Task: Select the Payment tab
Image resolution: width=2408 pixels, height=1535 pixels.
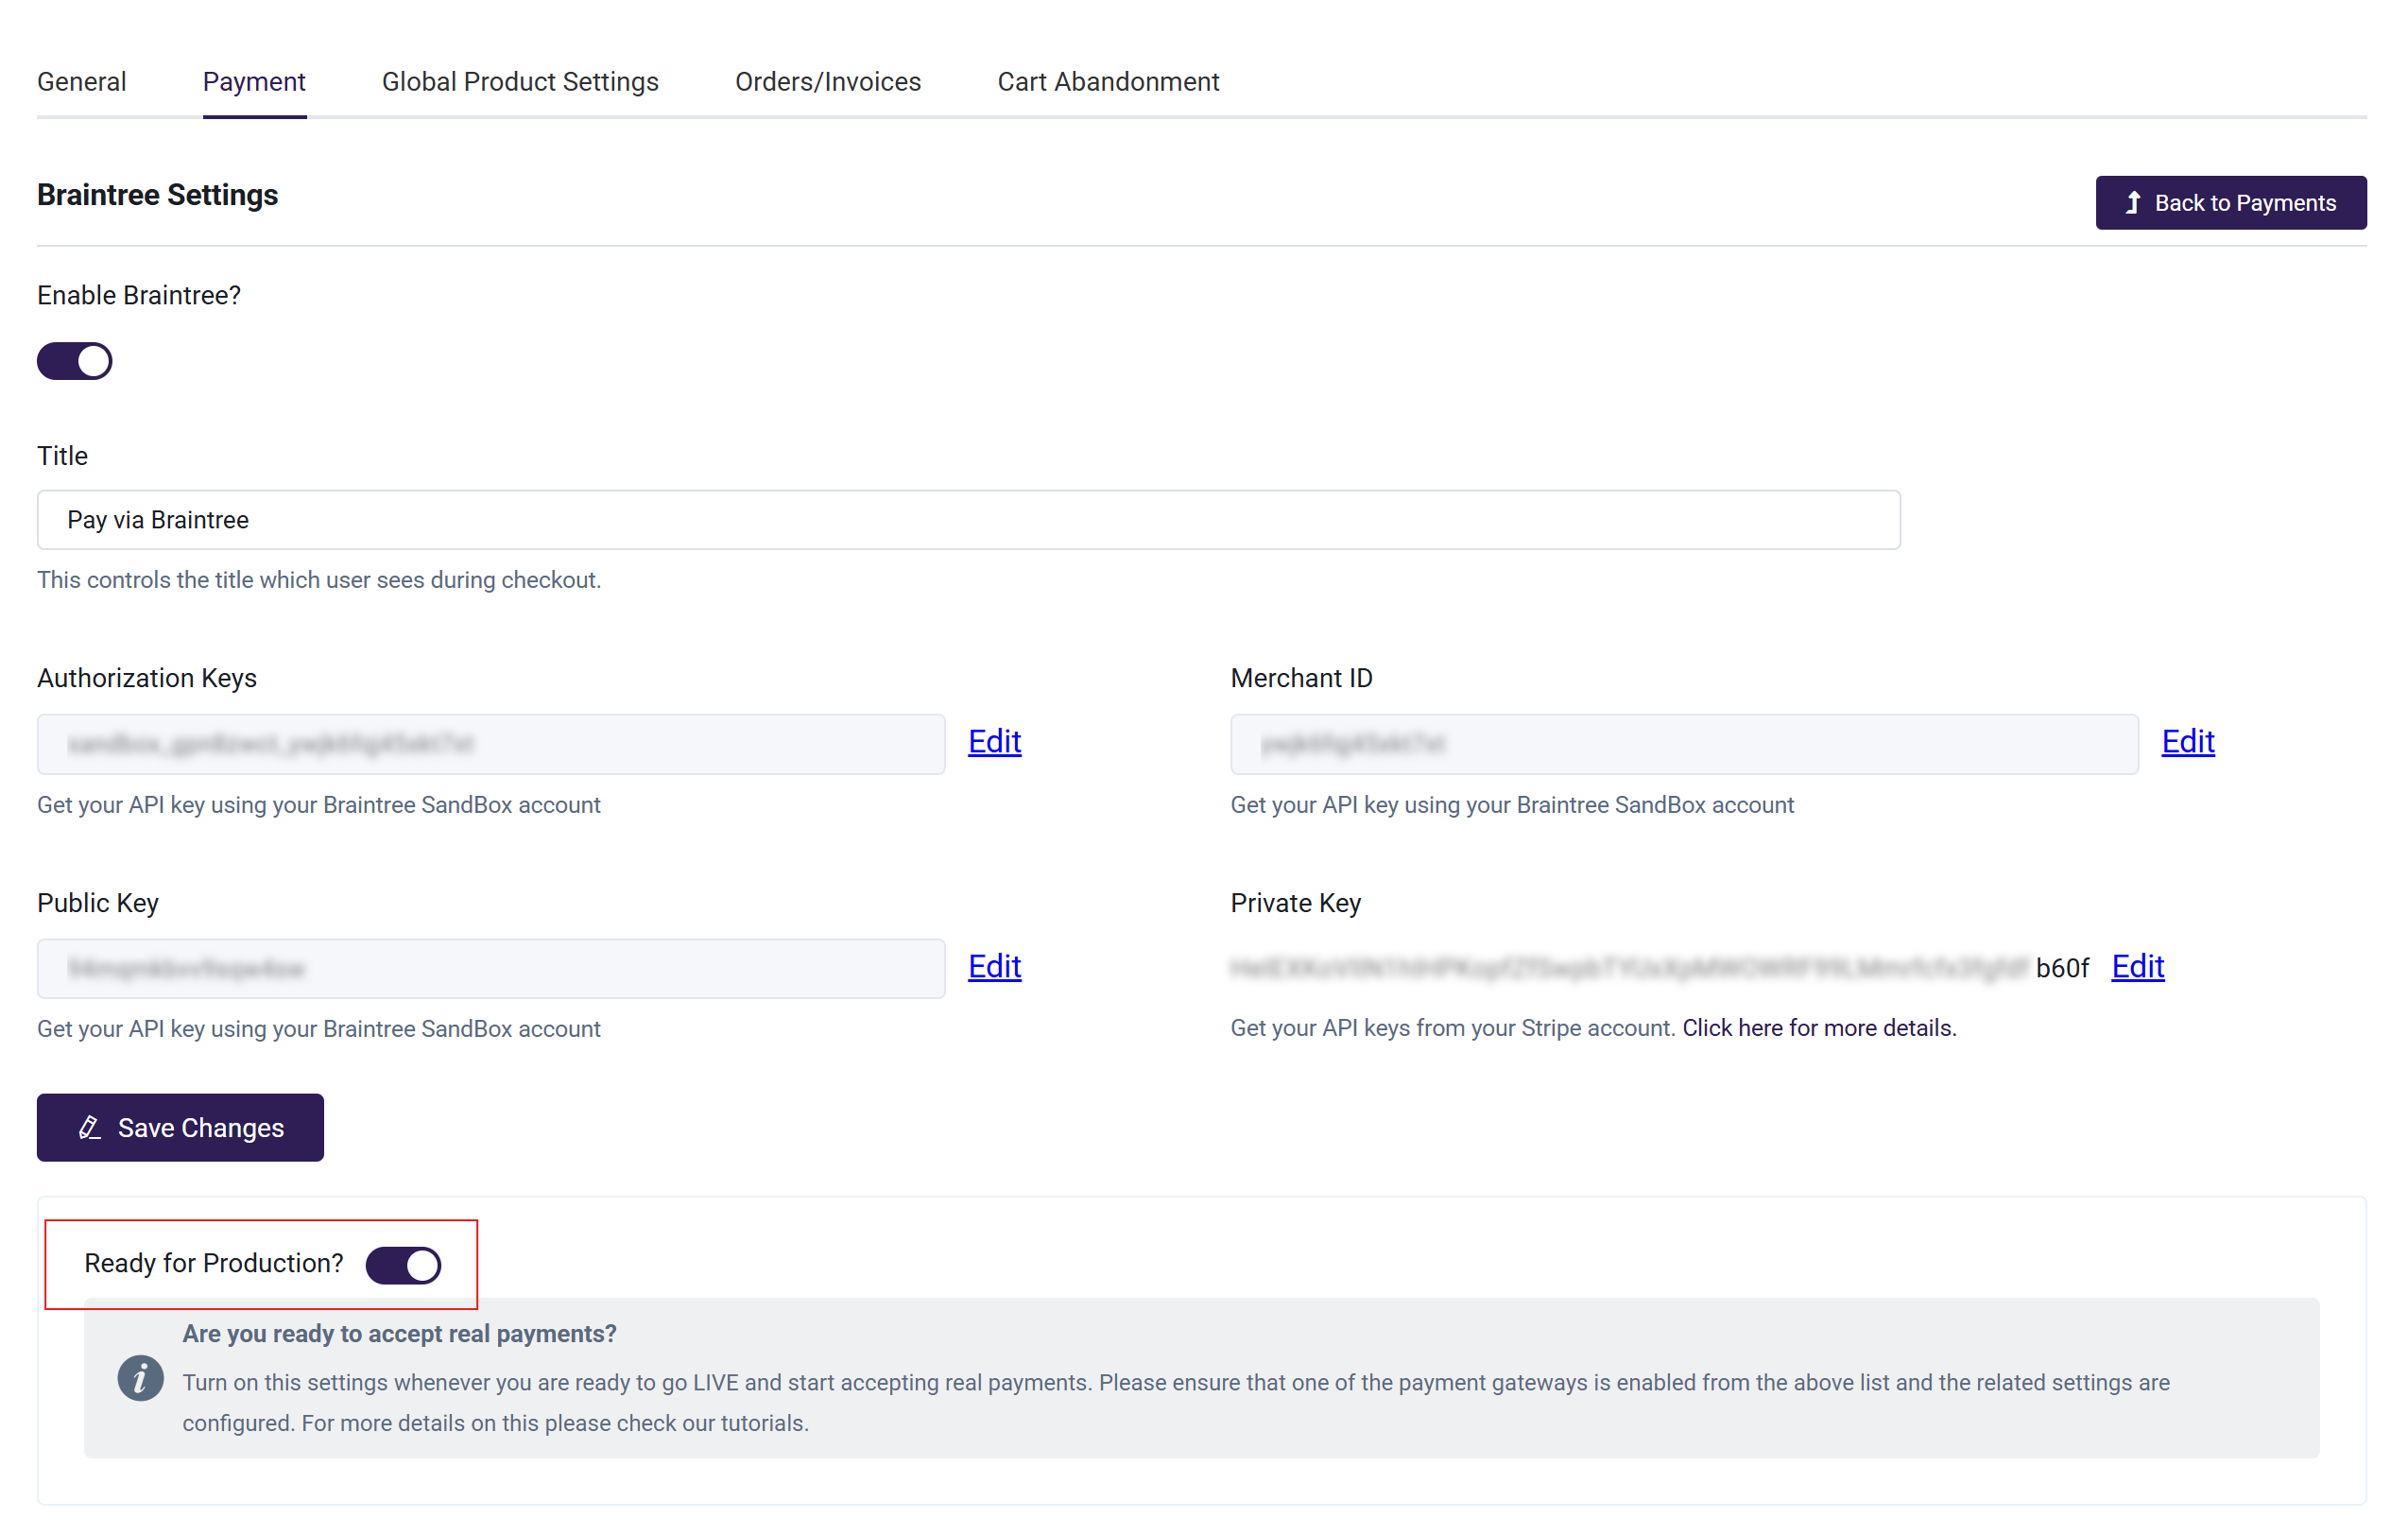Action: click(x=254, y=82)
